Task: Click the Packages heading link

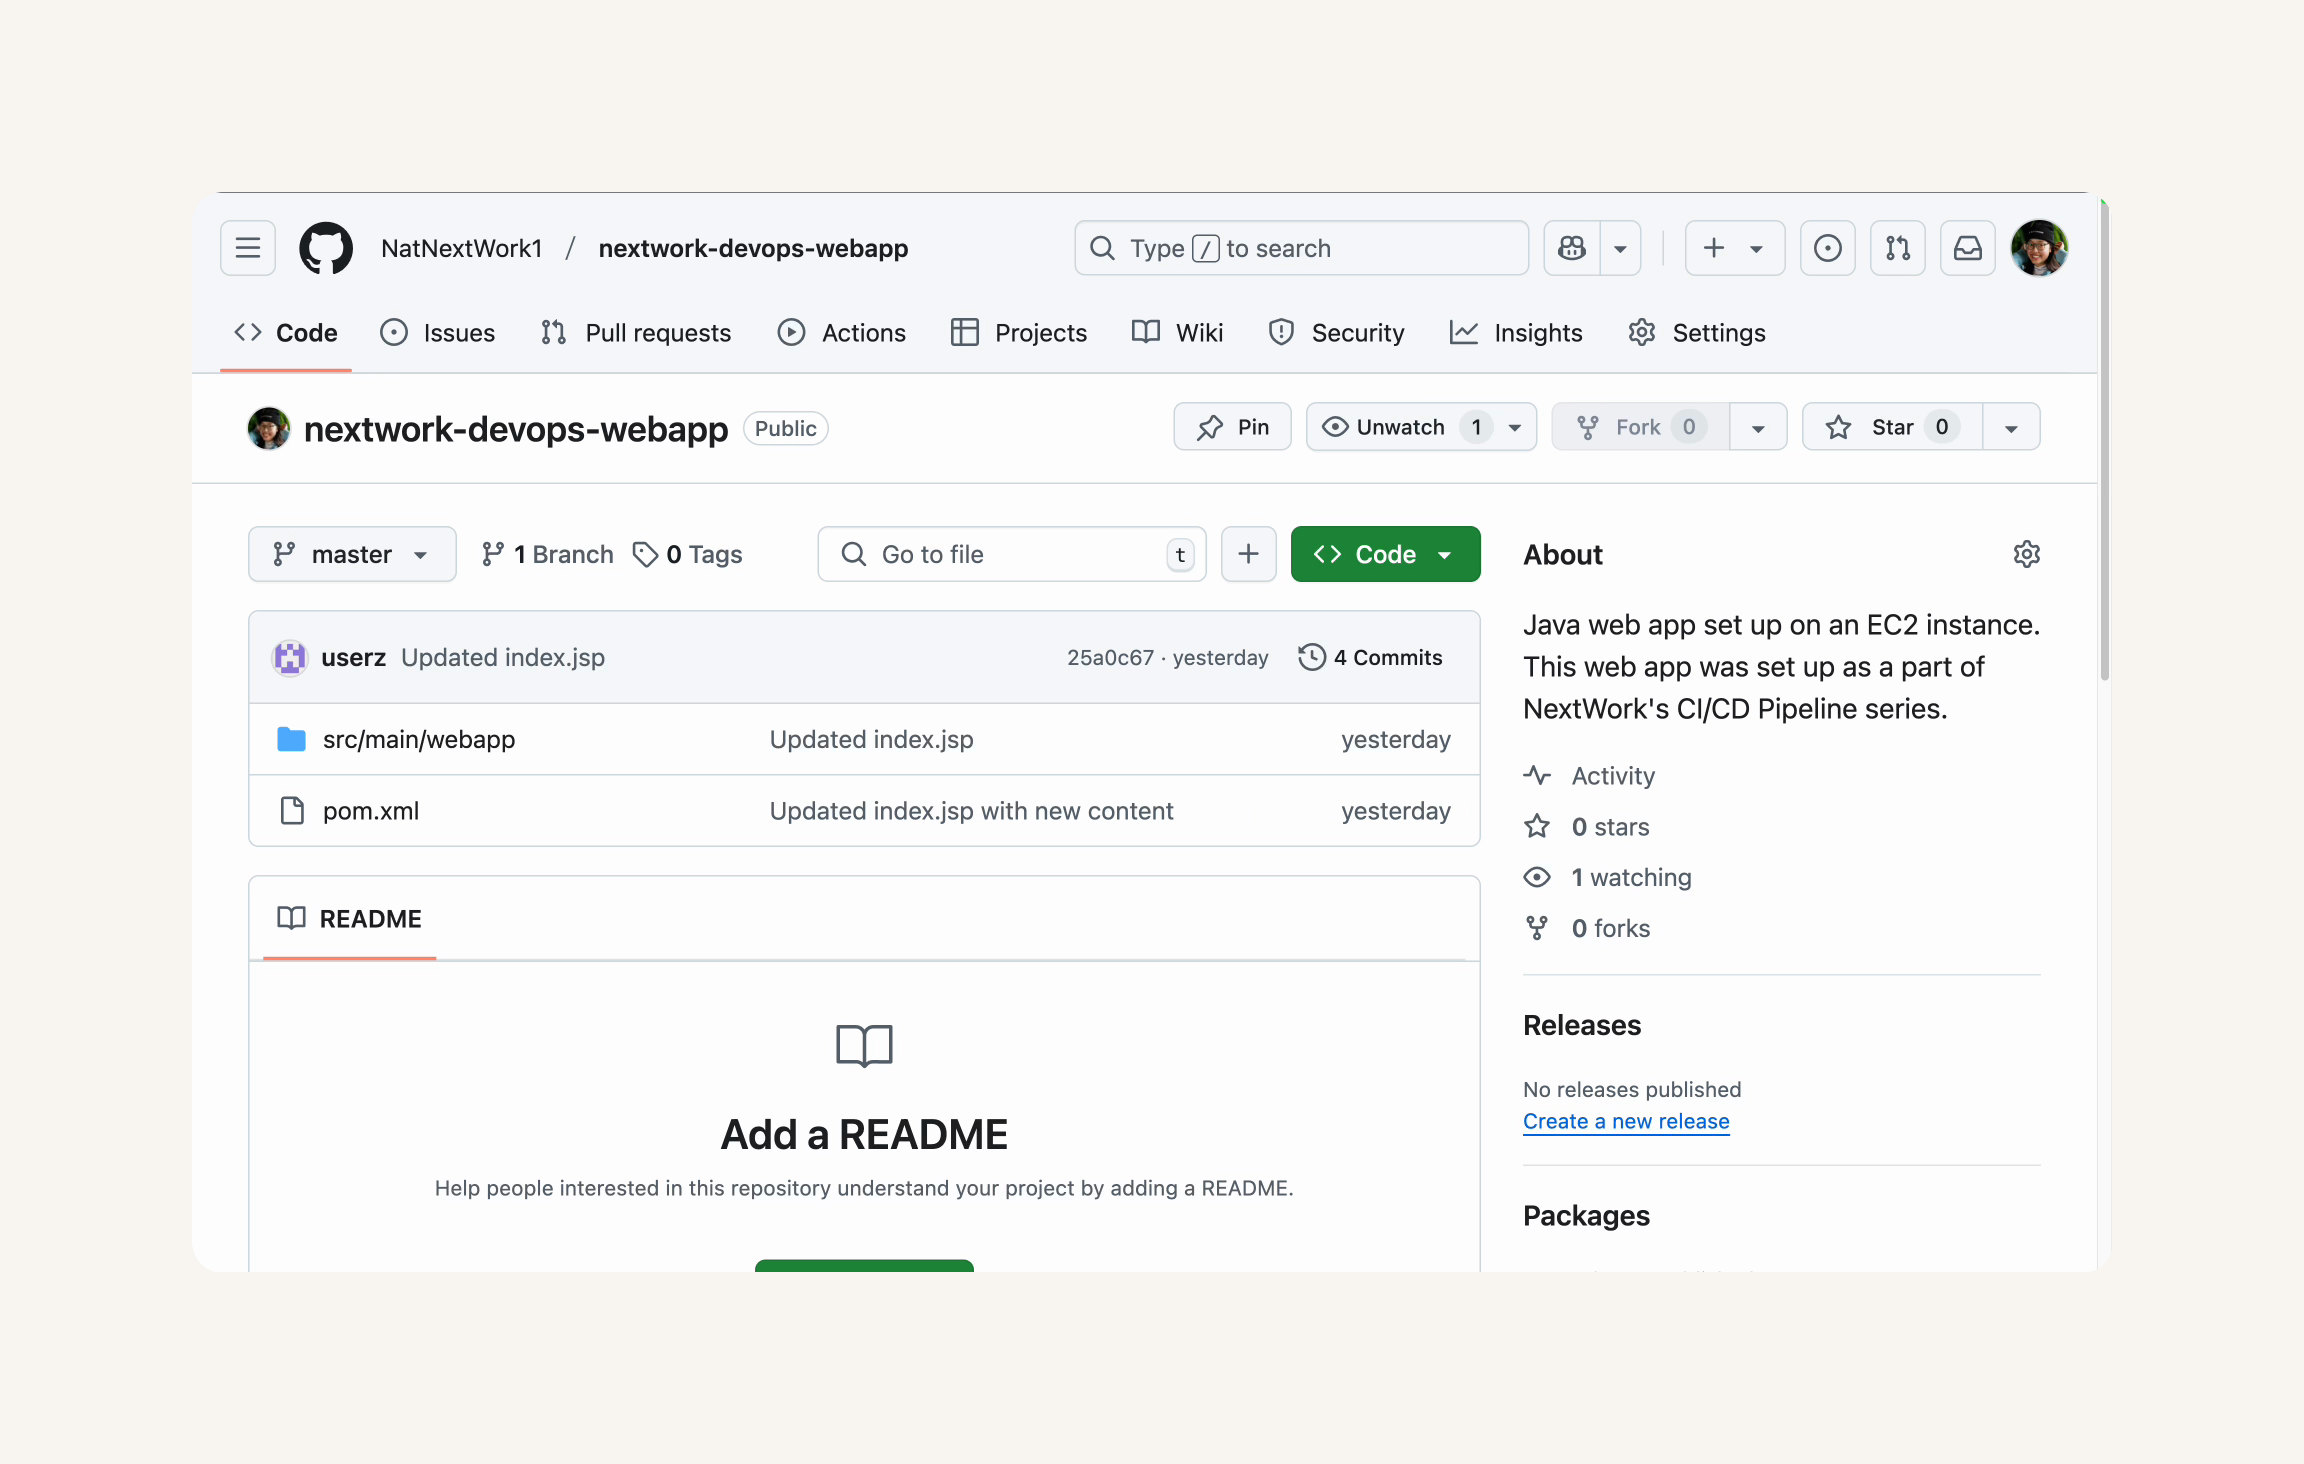Action: (x=1586, y=1215)
